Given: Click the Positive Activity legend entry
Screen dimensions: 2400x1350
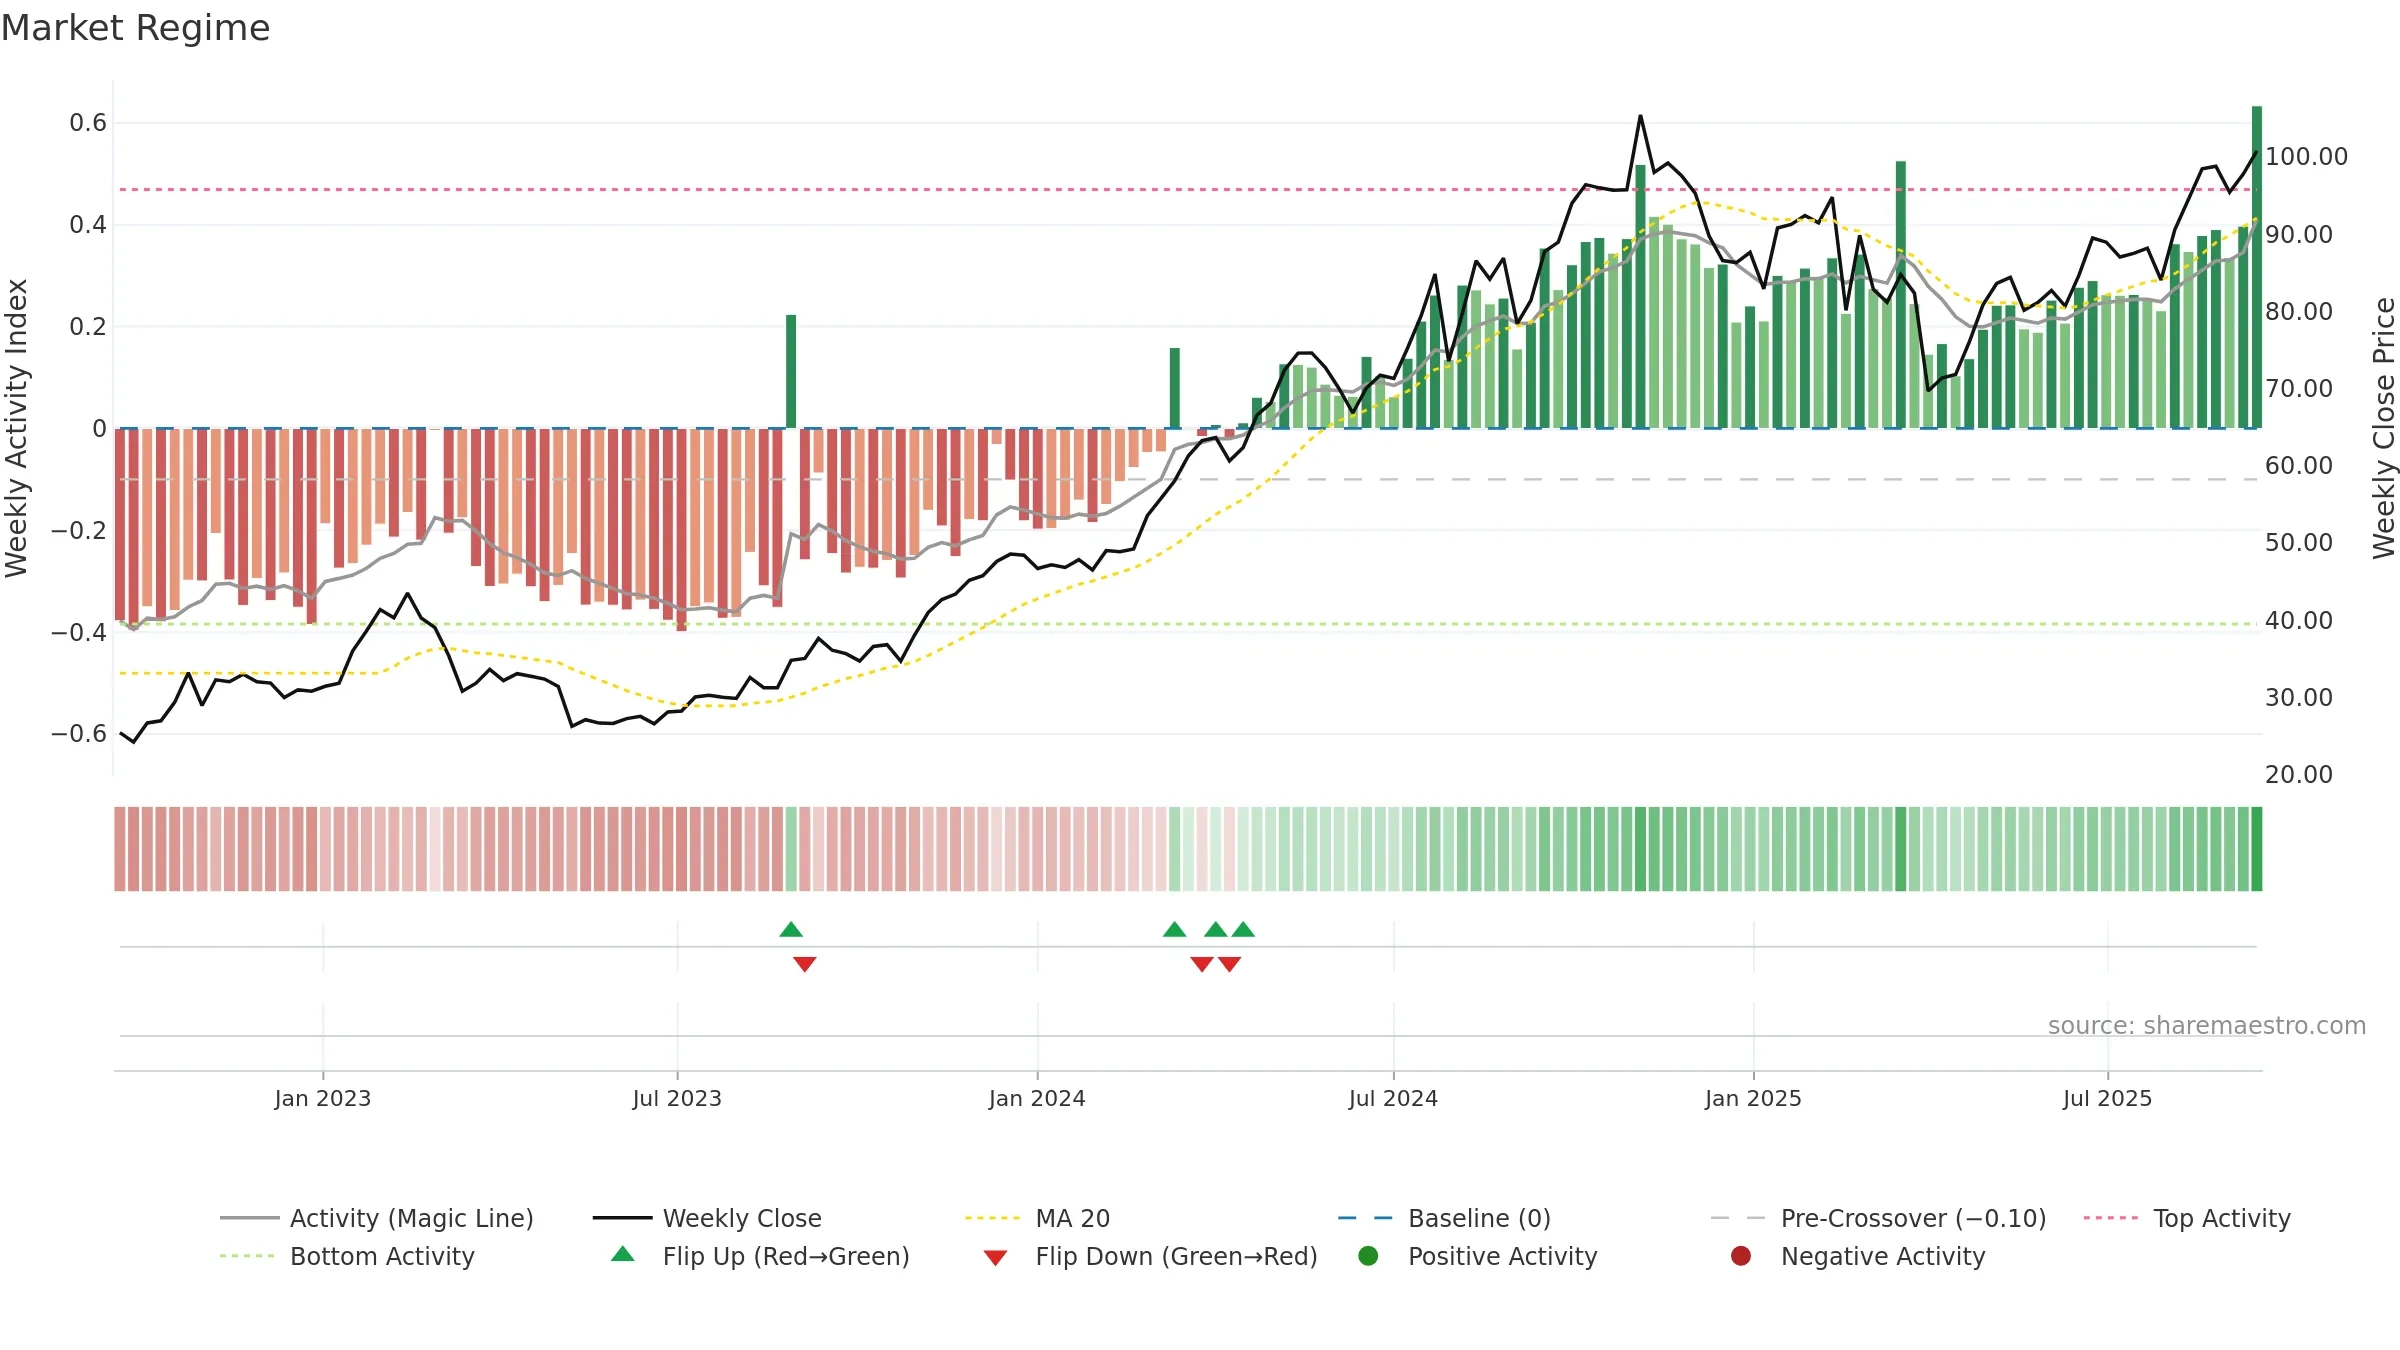Looking at the screenshot, I should coord(1478,1256).
